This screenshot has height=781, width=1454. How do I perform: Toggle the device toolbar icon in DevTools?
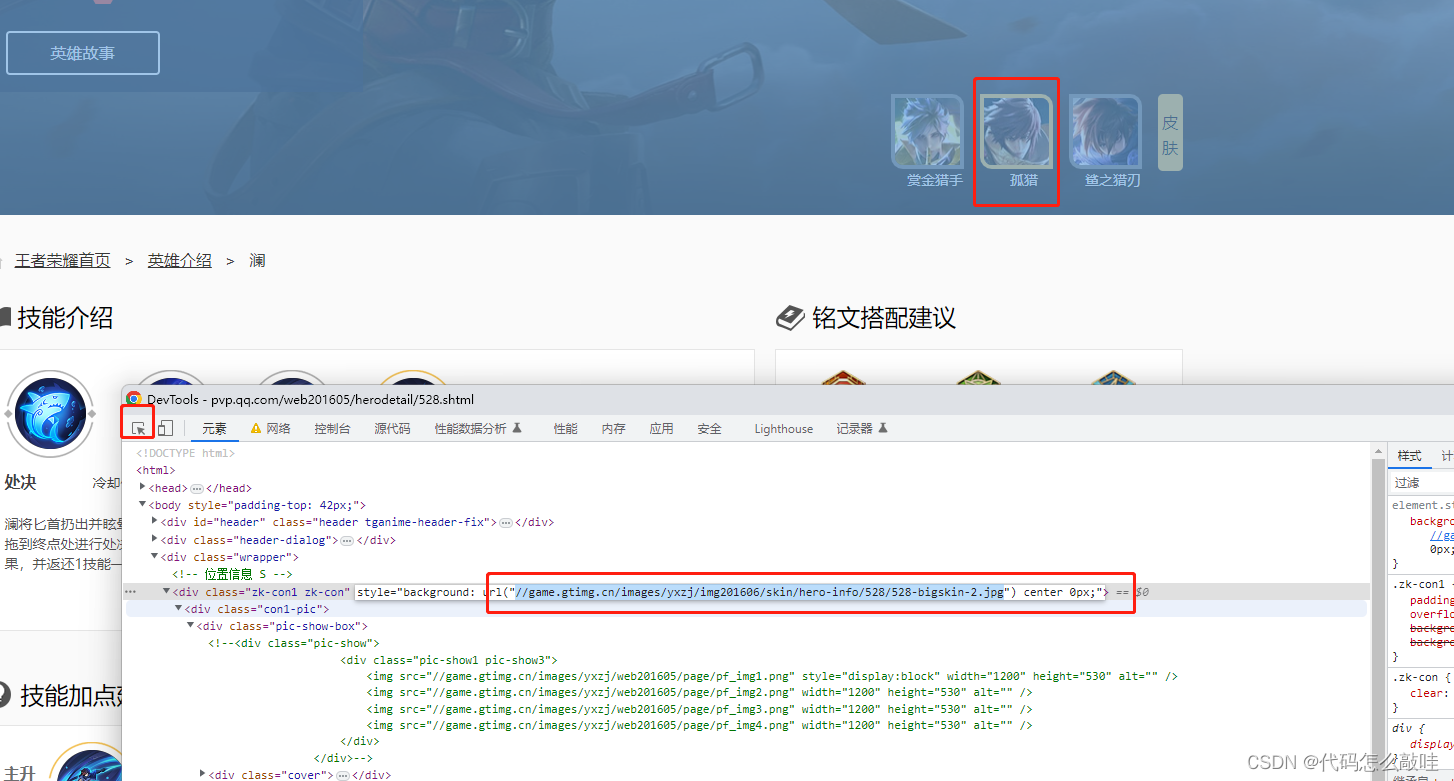click(165, 428)
